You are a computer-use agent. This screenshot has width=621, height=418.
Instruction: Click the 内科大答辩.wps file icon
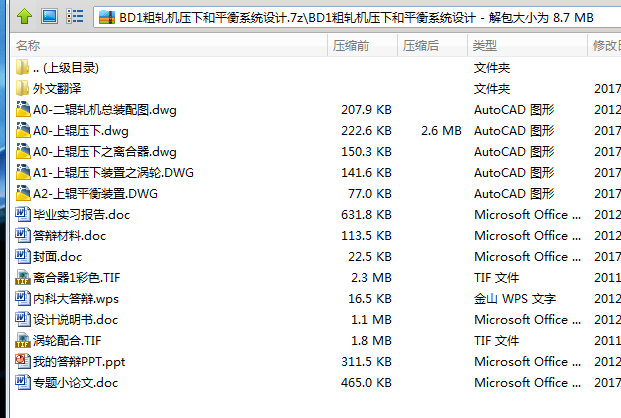(24, 298)
